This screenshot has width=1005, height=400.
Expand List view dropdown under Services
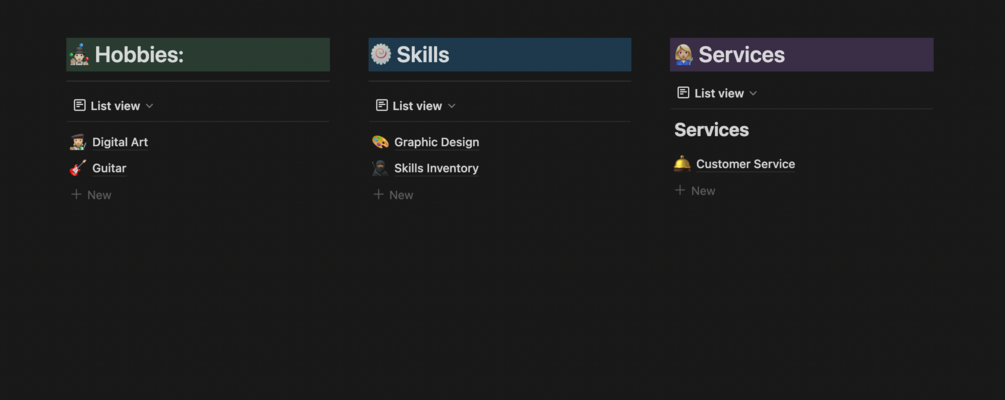pyautogui.click(x=718, y=93)
